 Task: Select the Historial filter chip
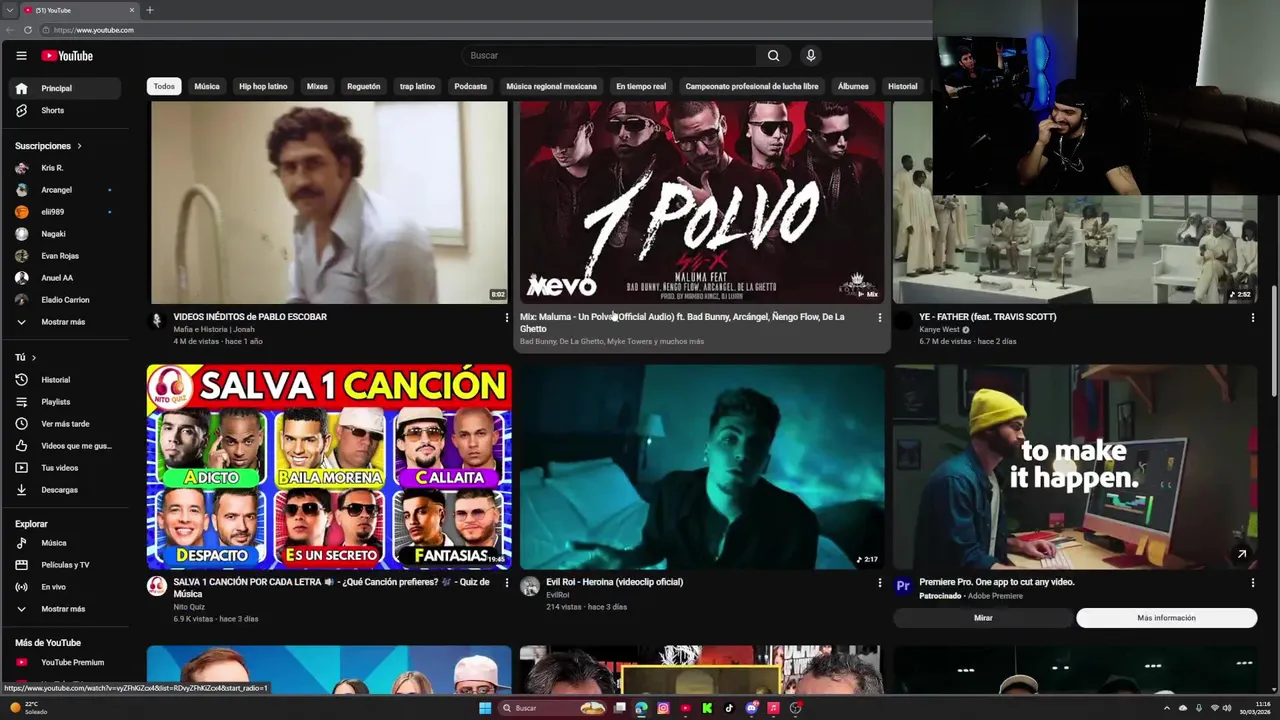[x=902, y=86]
